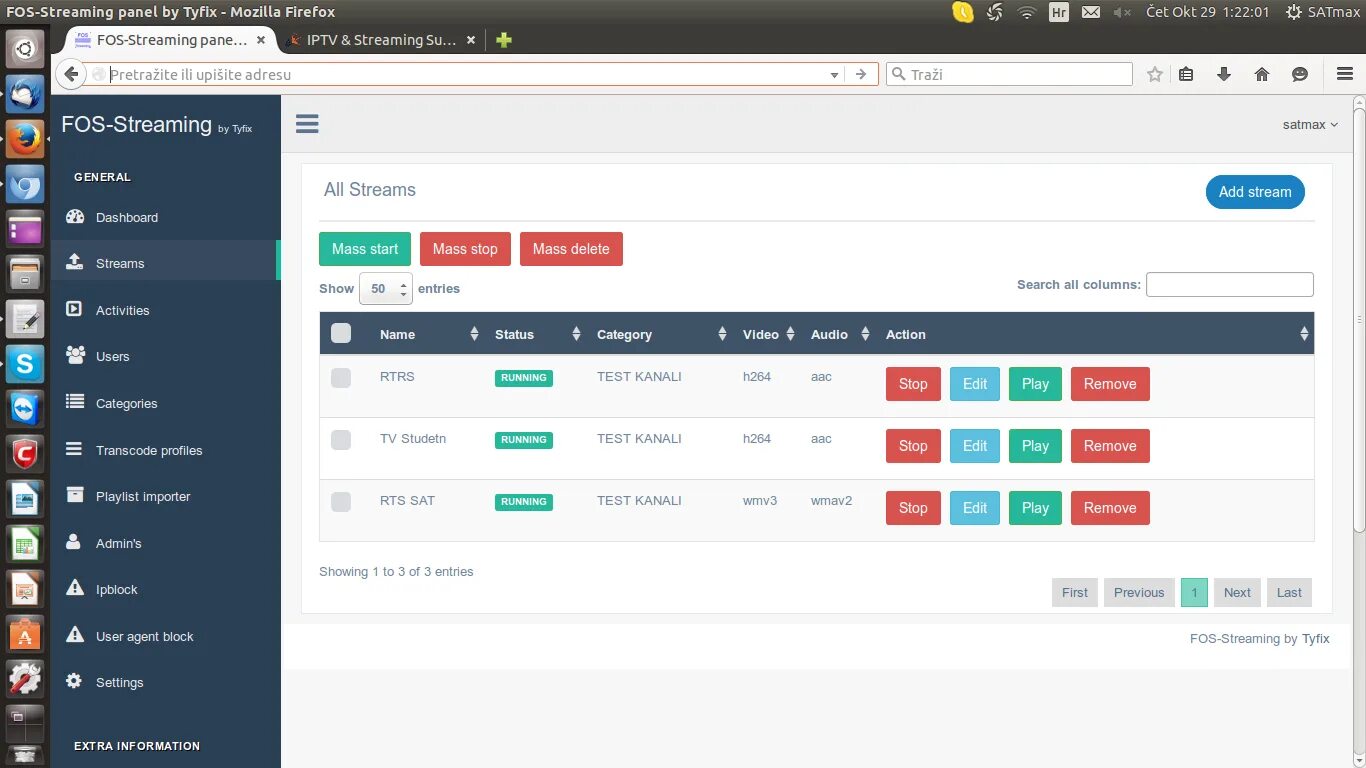
Task: Open Streams in the sidebar menu
Action: pos(165,263)
